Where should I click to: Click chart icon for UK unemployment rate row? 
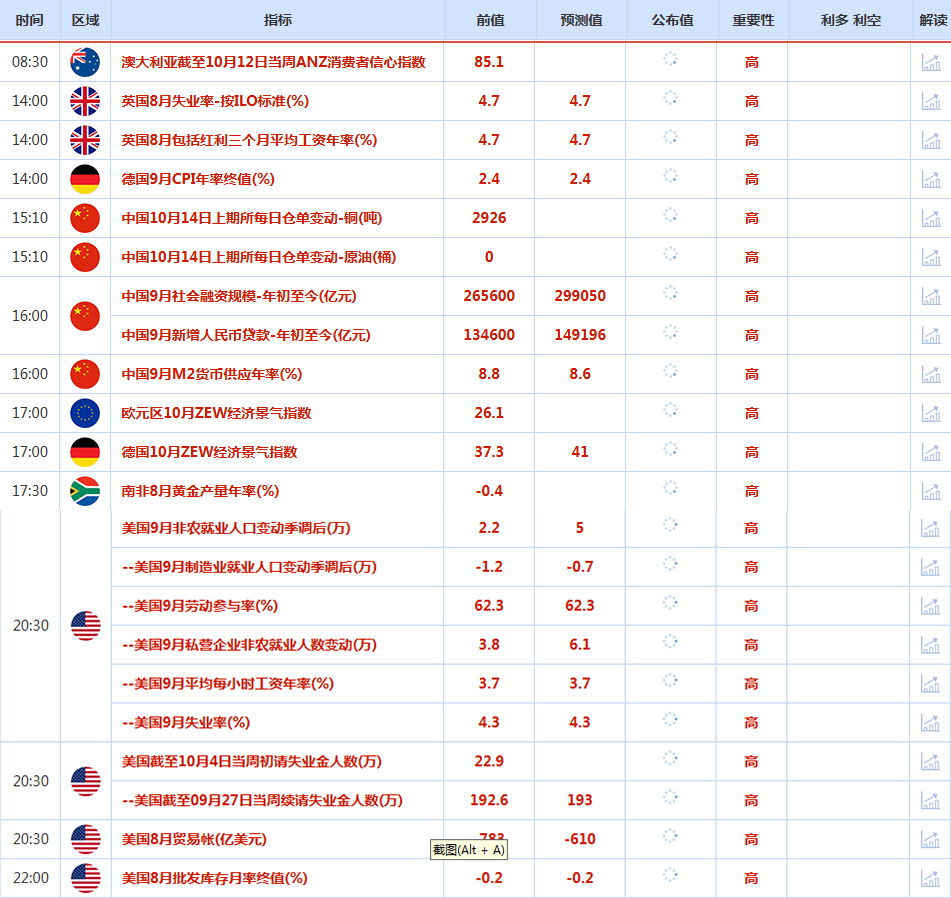pyautogui.click(x=931, y=101)
